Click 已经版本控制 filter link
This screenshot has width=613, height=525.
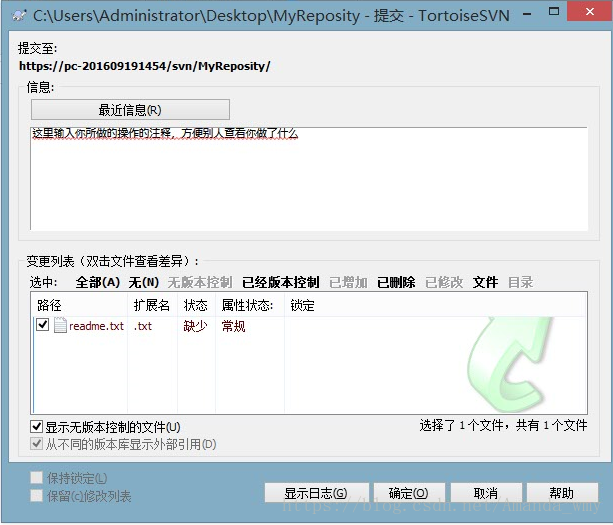pos(281,282)
